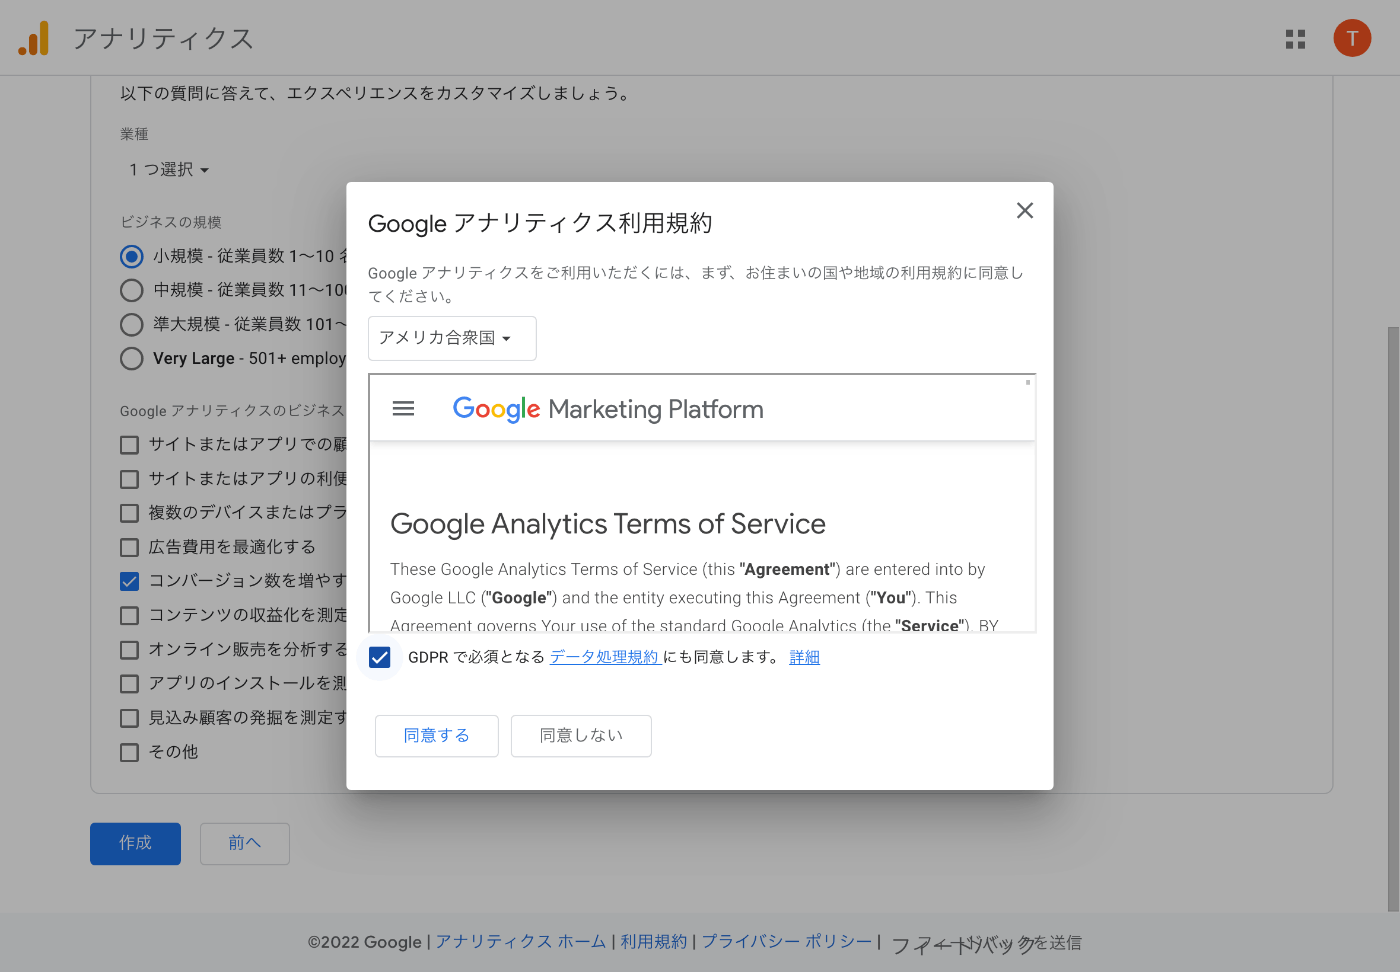Open the プライバシー ポリシー footer link
The image size is (1400, 972).
tap(787, 942)
